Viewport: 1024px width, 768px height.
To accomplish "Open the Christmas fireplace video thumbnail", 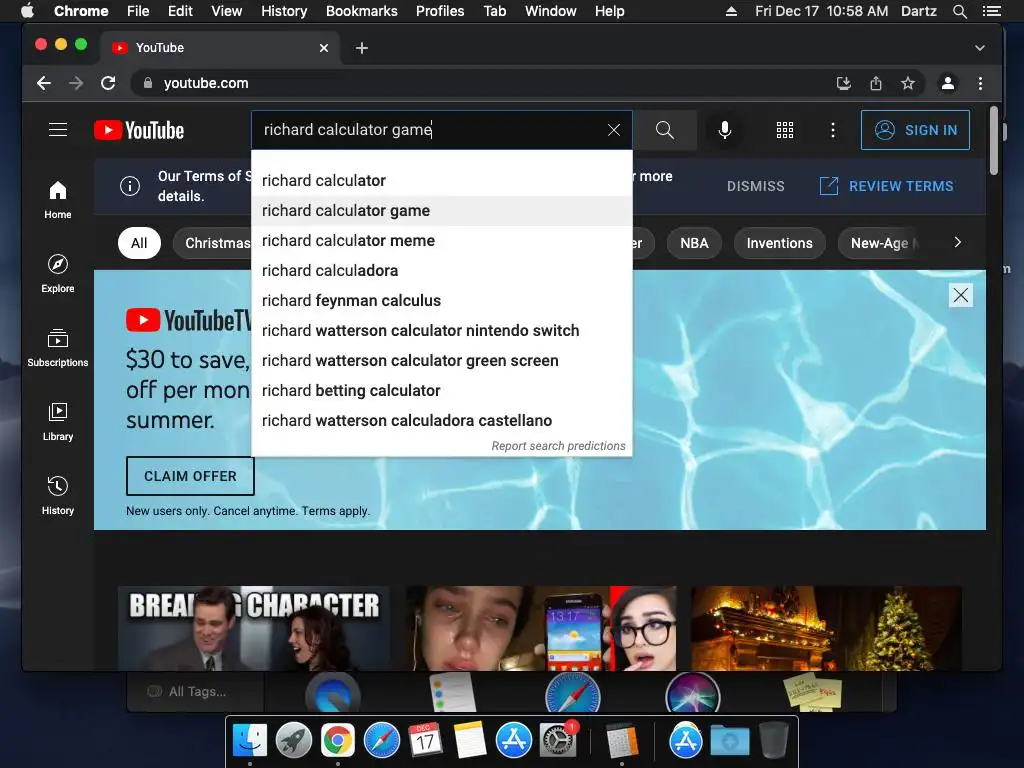I will tap(826, 628).
